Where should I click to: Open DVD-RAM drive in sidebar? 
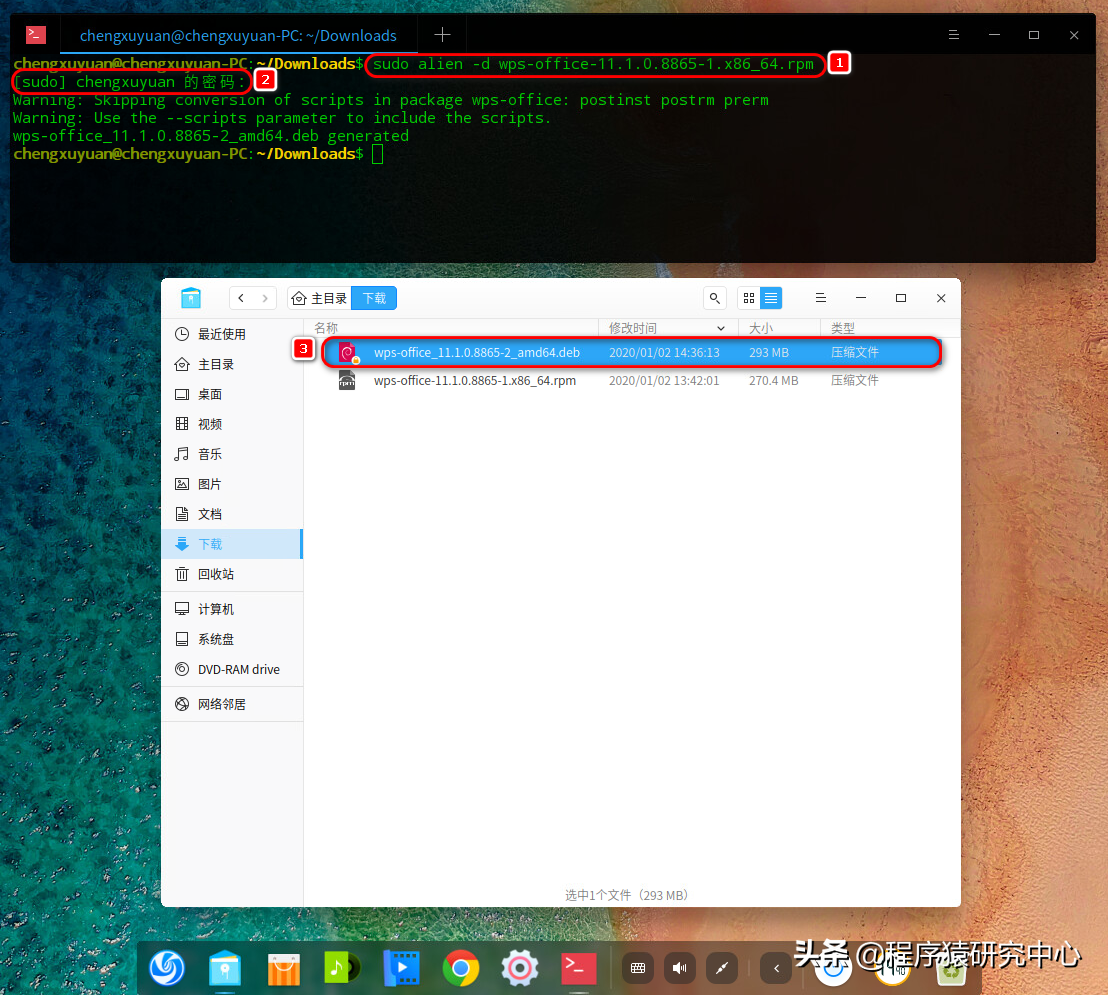[x=232, y=669]
